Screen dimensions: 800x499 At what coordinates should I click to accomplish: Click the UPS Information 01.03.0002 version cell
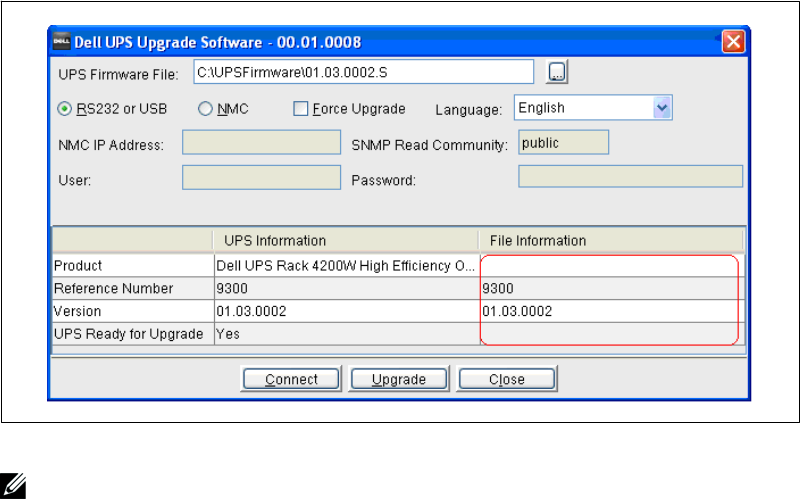(347, 311)
